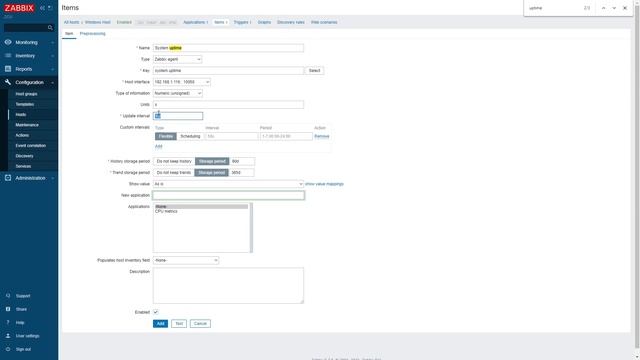Image resolution: width=640 pixels, height=360 pixels.
Task: Click the Monitoring eye icon
Action: point(8,42)
